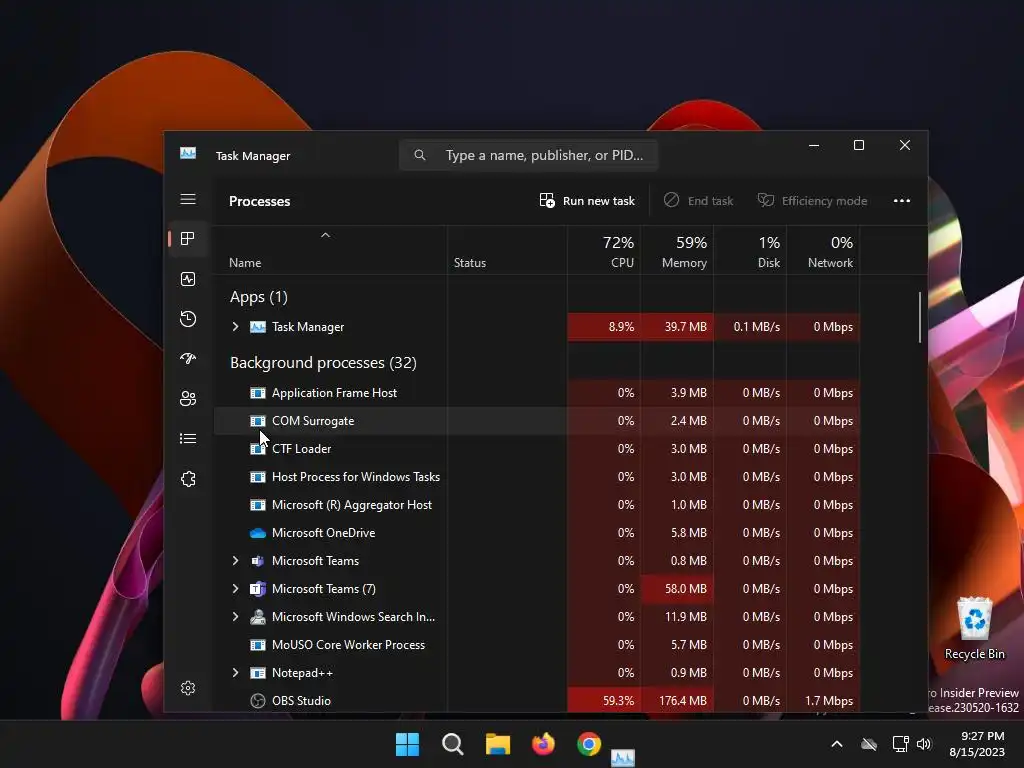Image resolution: width=1024 pixels, height=768 pixels.
Task: Expand the Notepad++ process group
Action: pyautogui.click(x=235, y=673)
